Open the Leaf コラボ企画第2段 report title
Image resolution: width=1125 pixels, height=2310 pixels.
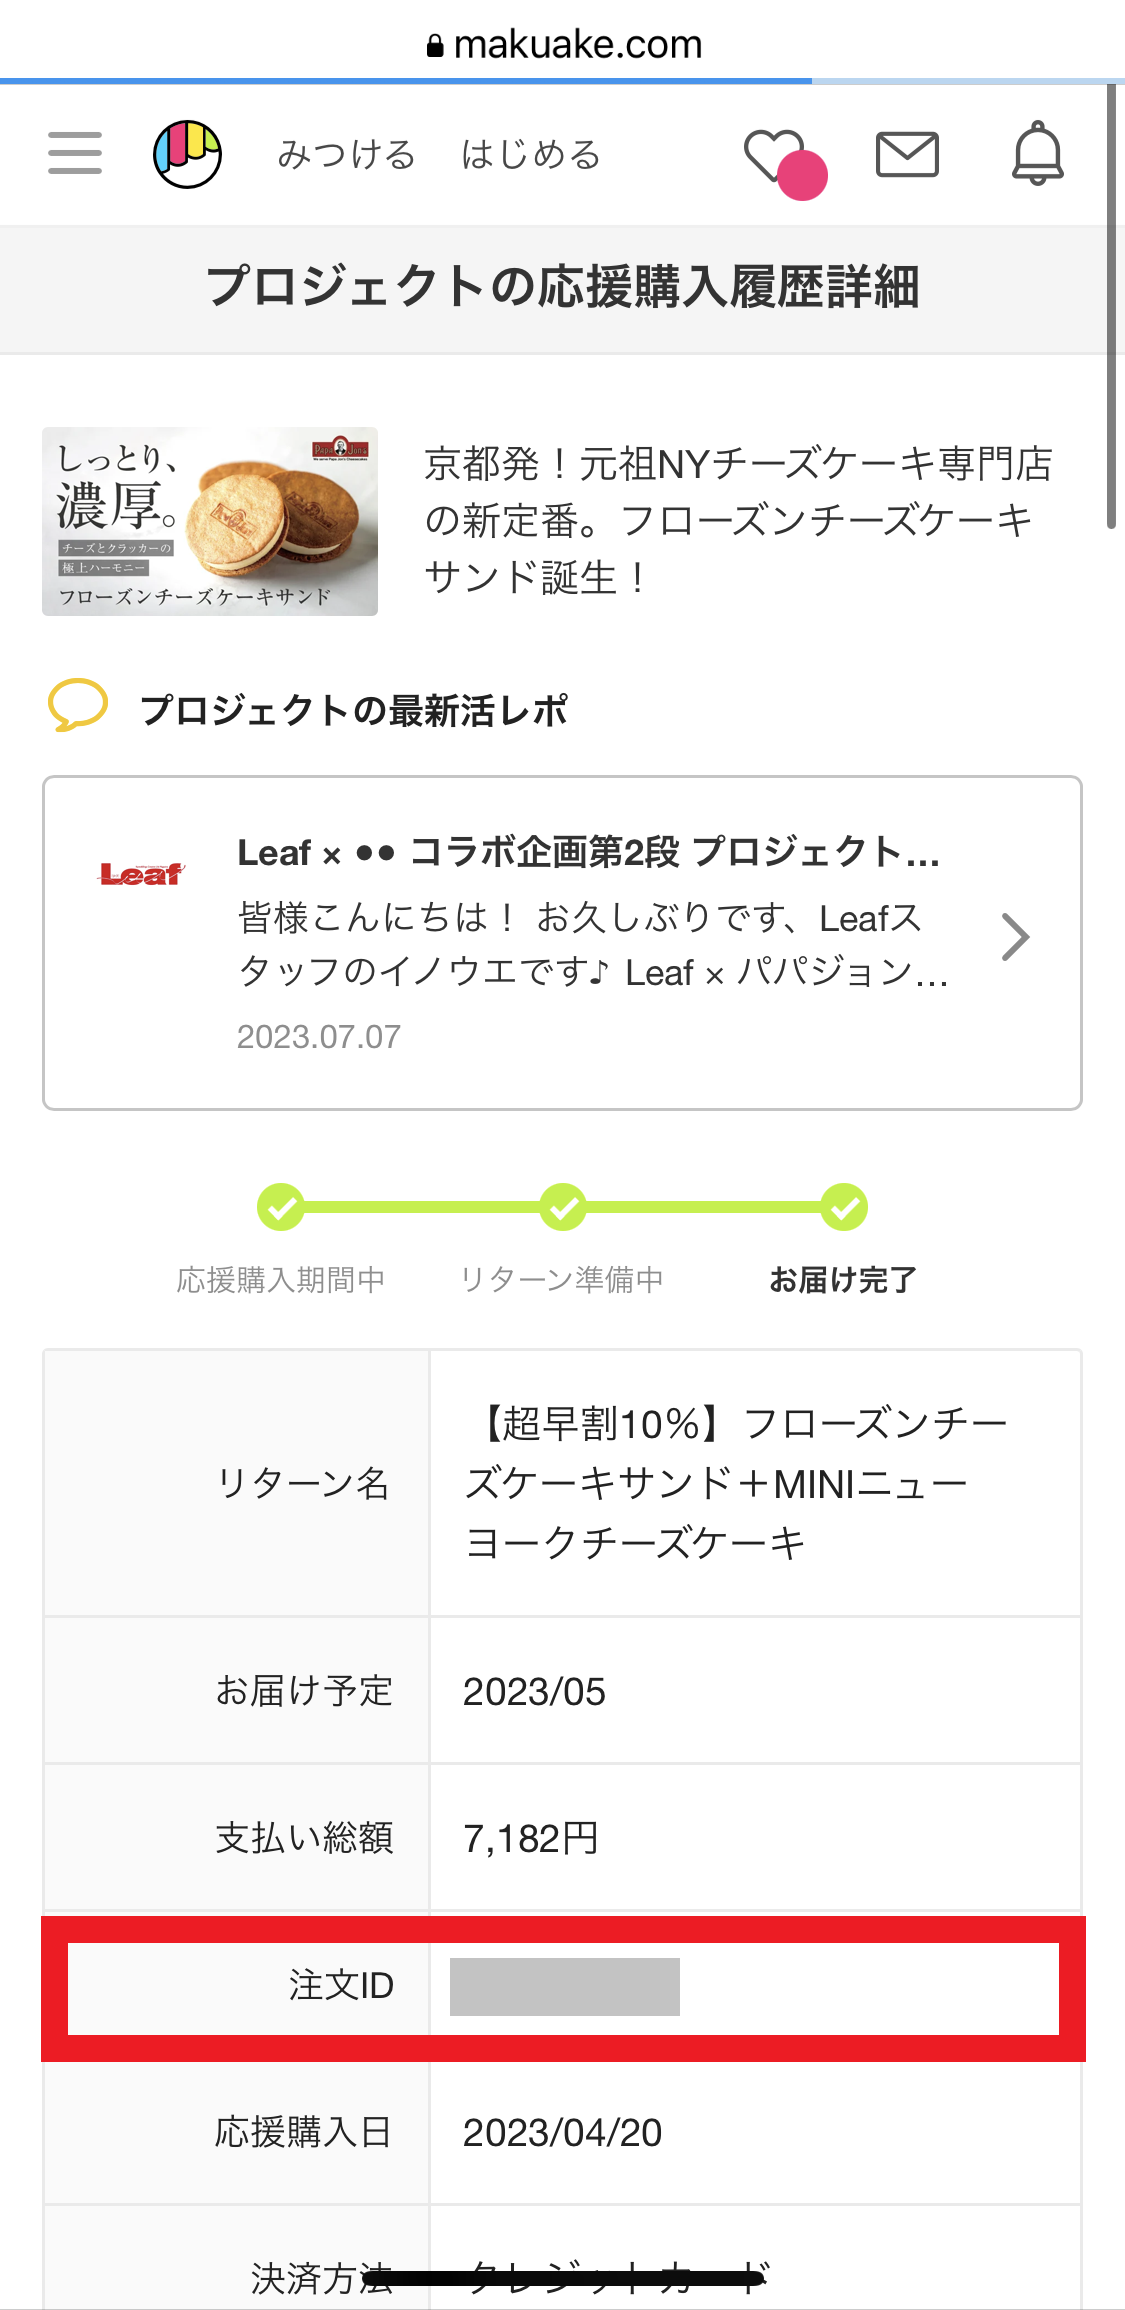[588, 853]
